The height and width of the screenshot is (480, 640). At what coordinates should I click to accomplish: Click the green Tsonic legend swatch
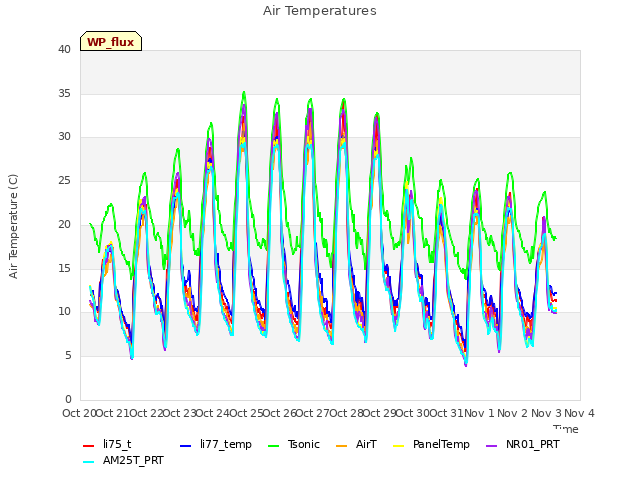pyautogui.click(x=273, y=446)
